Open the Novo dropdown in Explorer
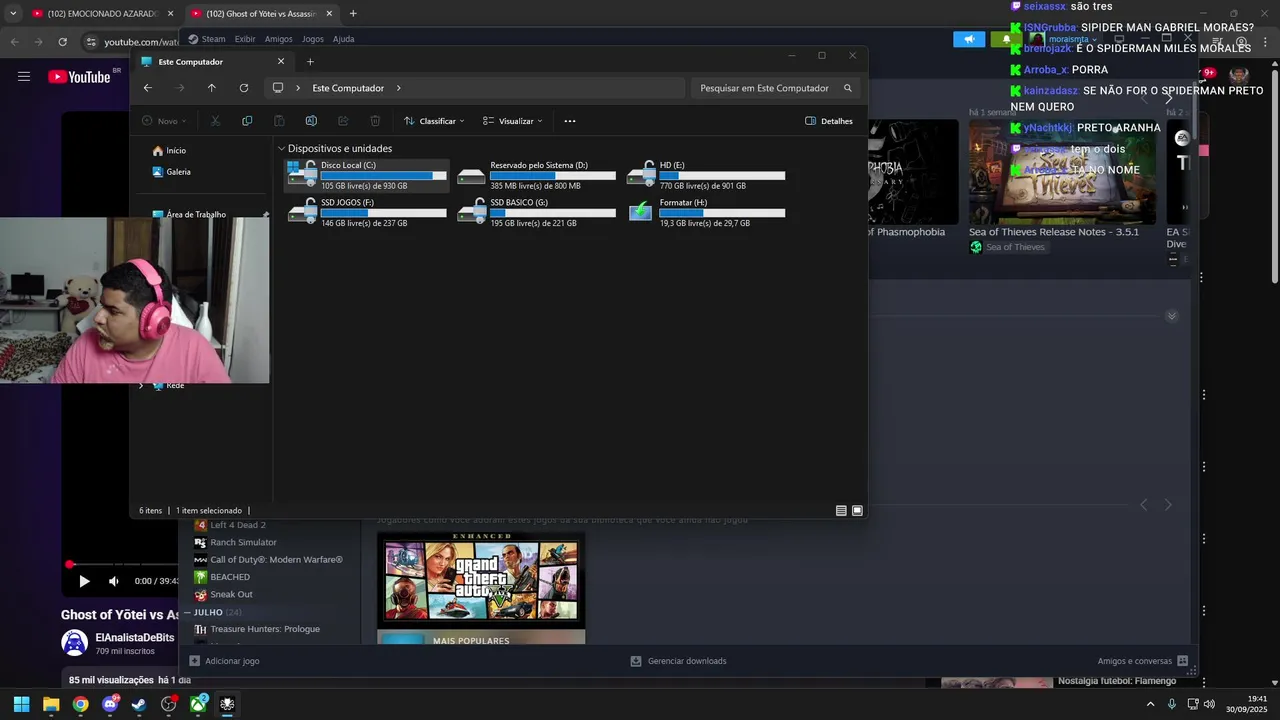The height and width of the screenshot is (720, 1280). coord(164,121)
